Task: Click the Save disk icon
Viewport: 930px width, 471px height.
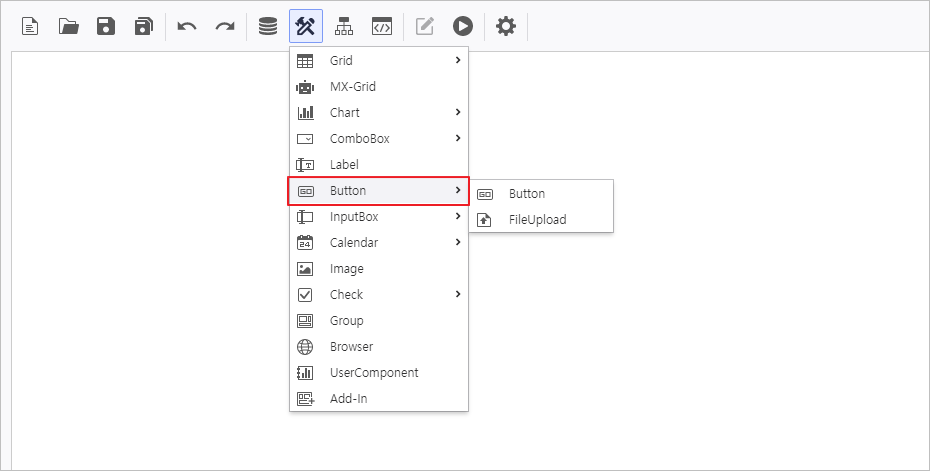Action: pyautogui.click(x=106, y=26)
